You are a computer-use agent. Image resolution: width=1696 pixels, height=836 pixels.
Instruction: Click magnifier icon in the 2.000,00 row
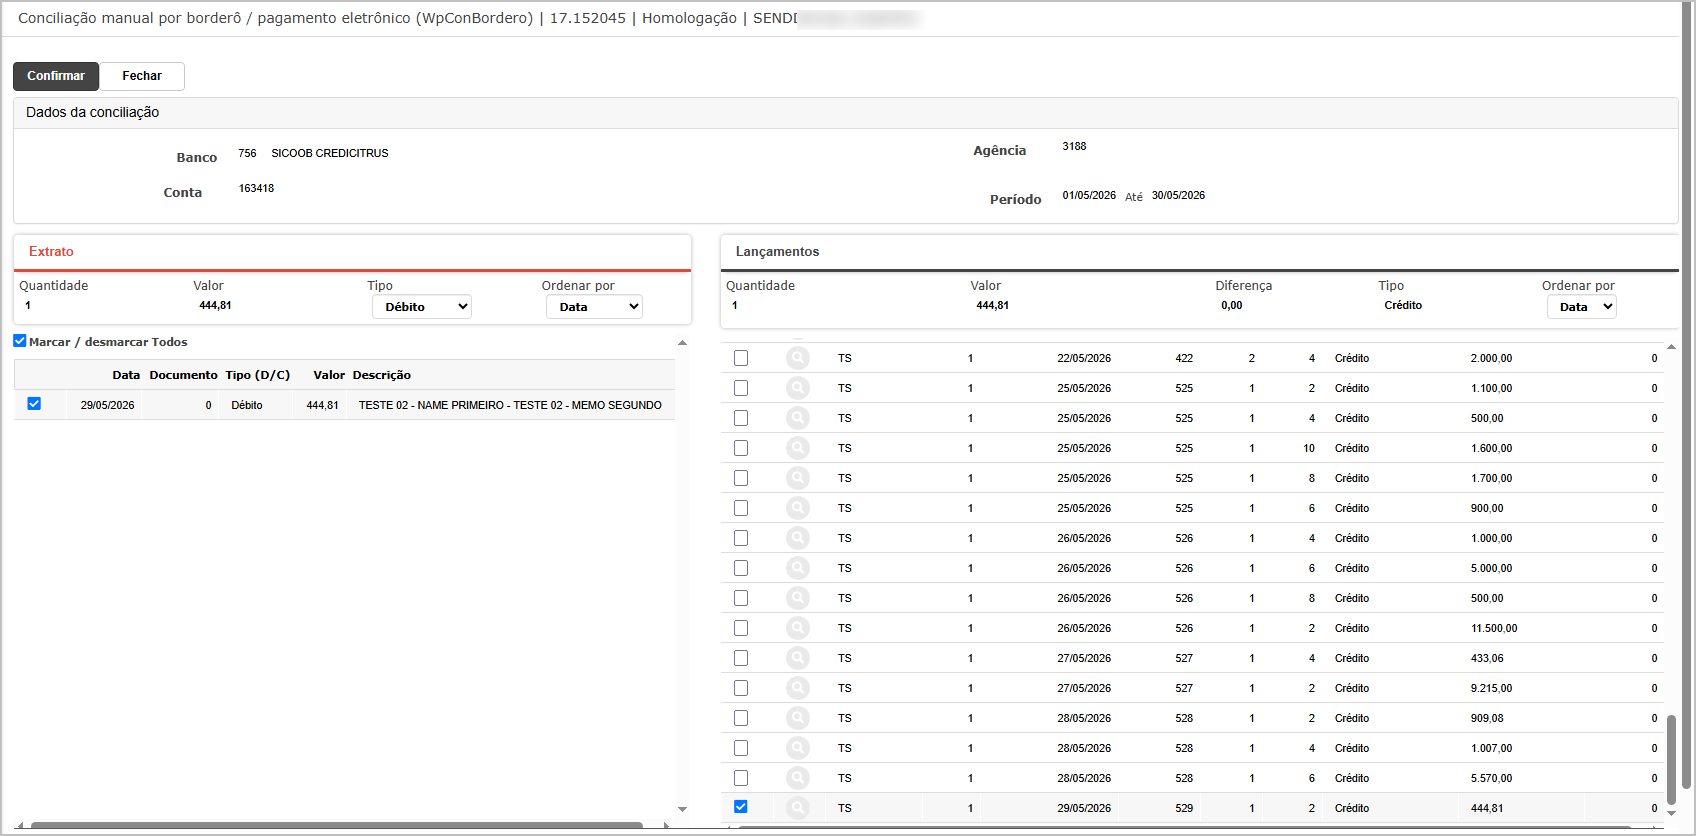tap(798, 358)
